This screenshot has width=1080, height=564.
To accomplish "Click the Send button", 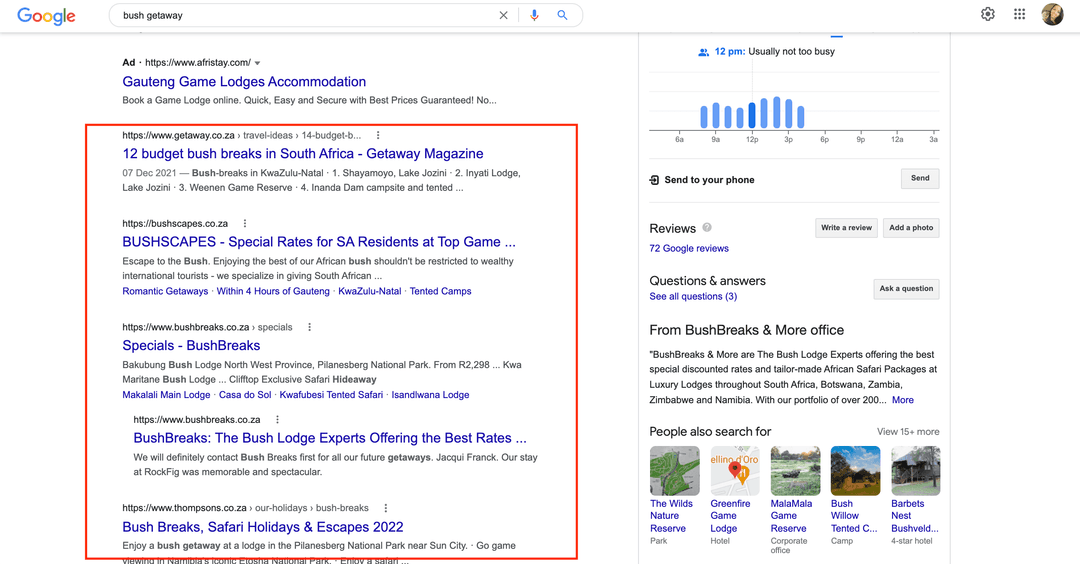I will pos(920,178).
